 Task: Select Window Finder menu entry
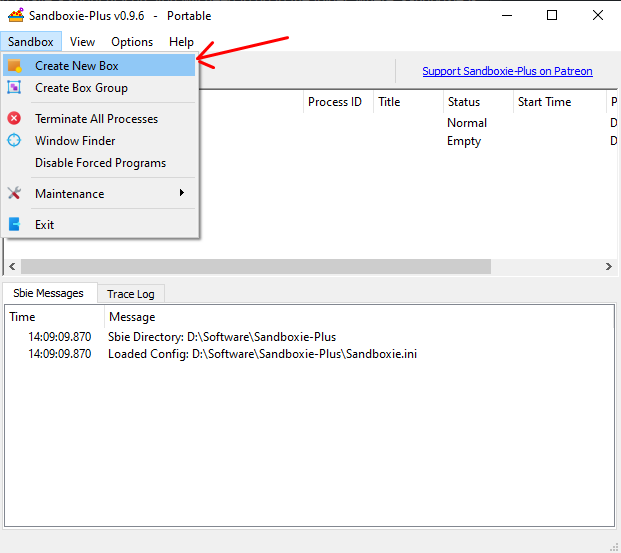[99, 141]
